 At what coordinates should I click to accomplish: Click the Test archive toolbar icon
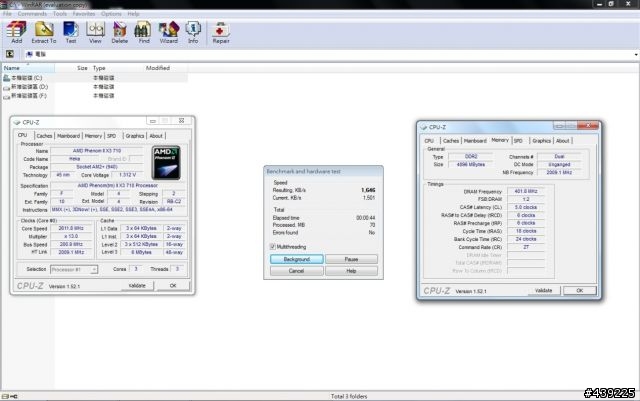71,32
